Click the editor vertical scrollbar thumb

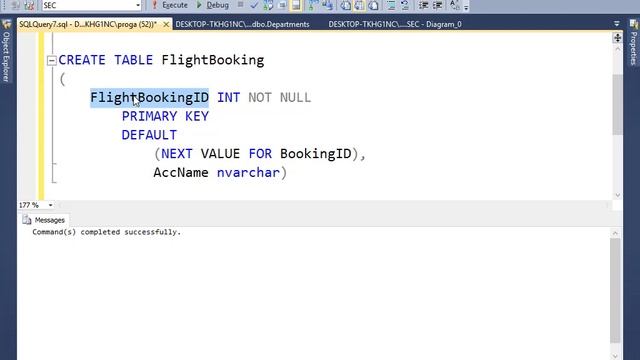617,105
